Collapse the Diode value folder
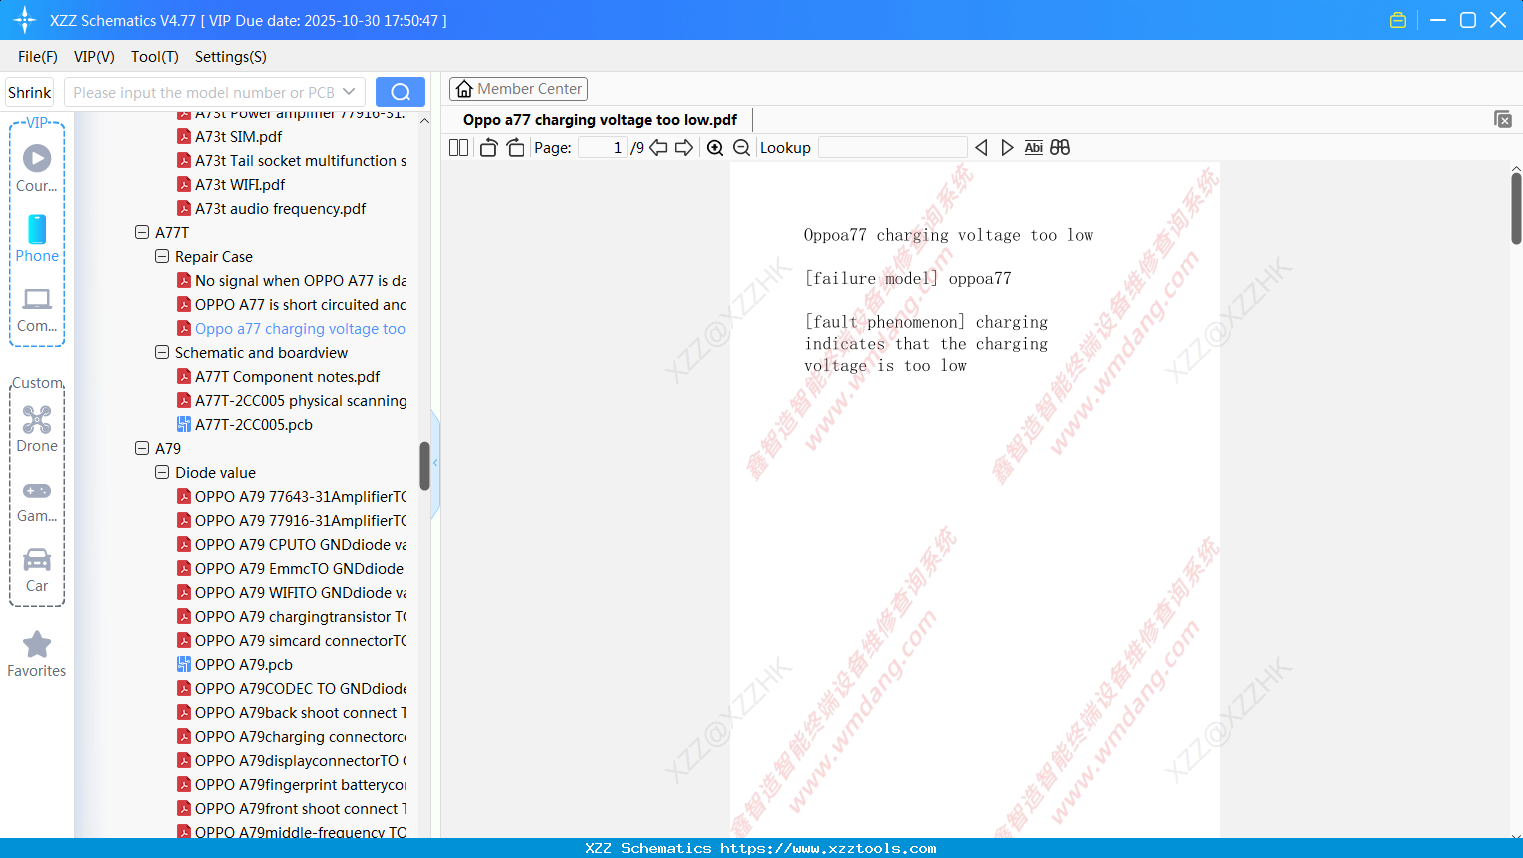The height and width of the screenshot is (858, 1523). click(x=162, y=472)
